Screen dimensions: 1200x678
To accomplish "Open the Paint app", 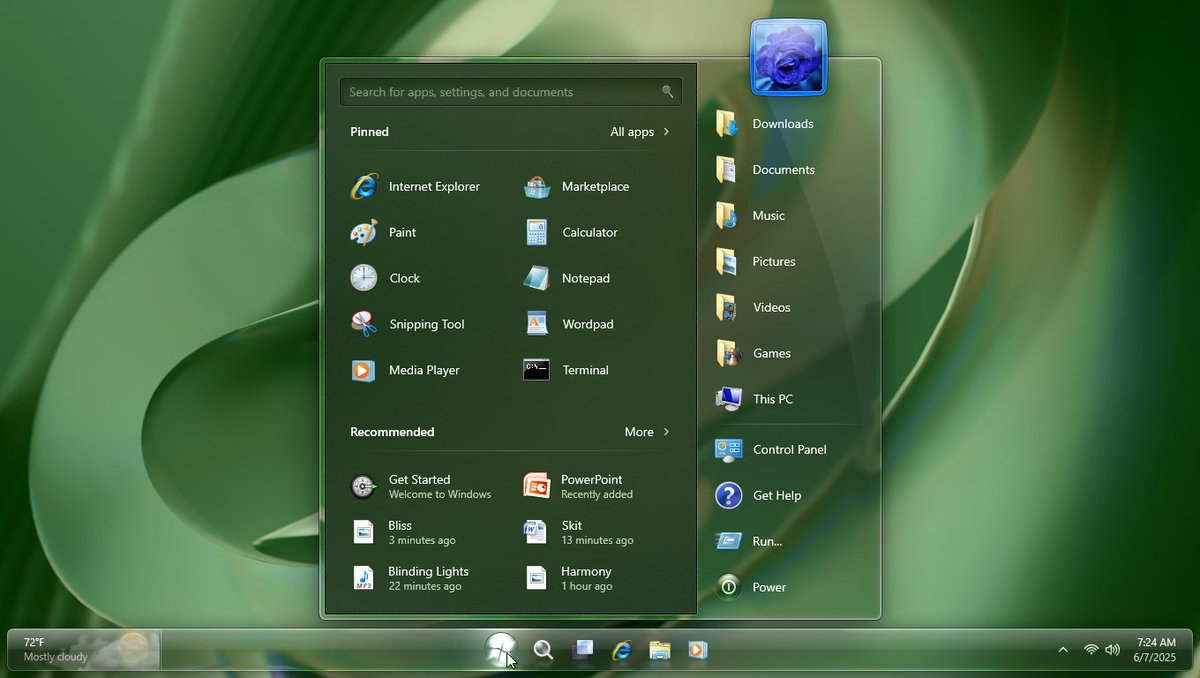I will (x=383, y=232).
